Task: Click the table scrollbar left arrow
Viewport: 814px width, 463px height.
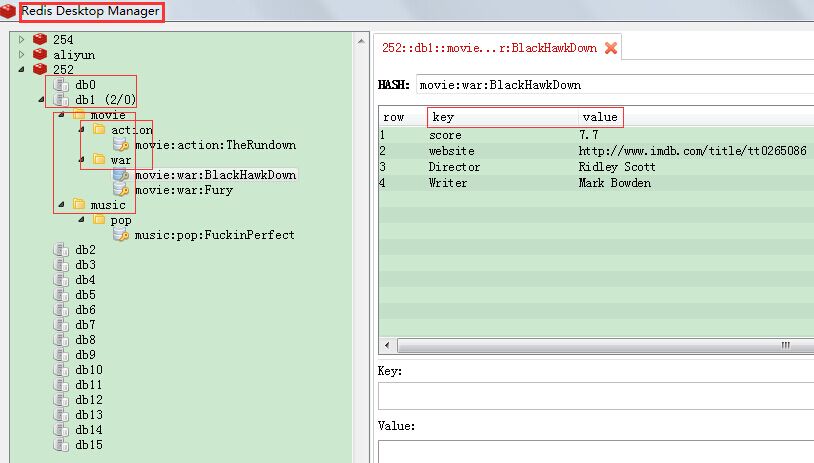Action: click(387, 345)
